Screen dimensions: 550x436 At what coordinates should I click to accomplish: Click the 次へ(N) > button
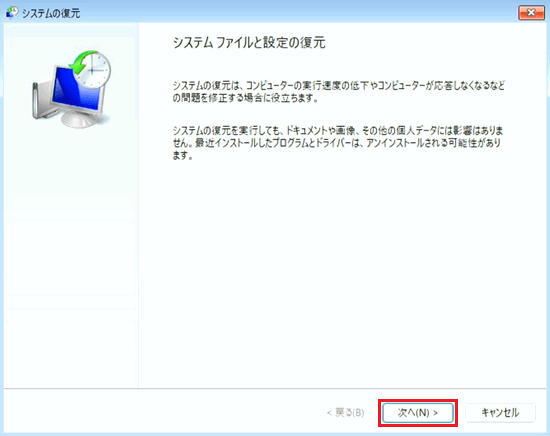coord(418,413)
